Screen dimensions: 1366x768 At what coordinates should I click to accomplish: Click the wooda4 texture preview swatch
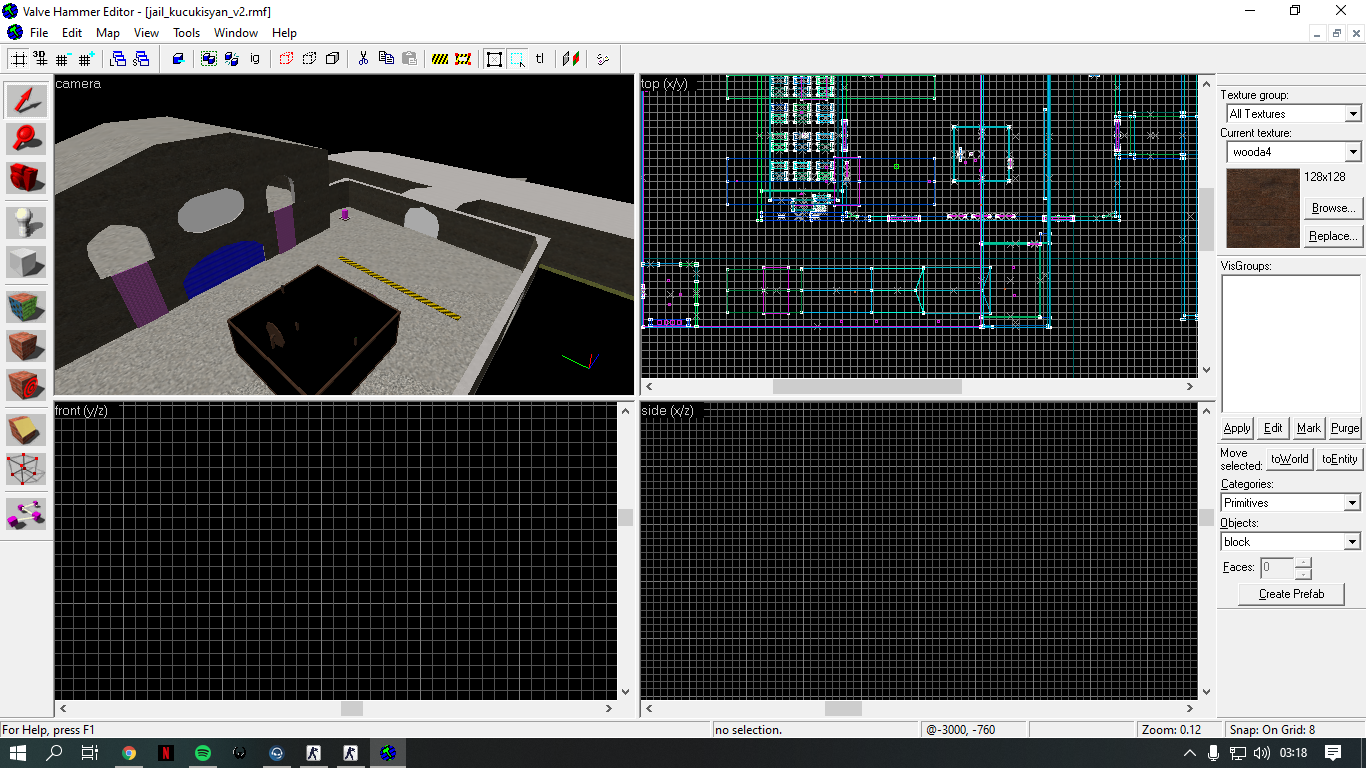(x=1262, y=208)
